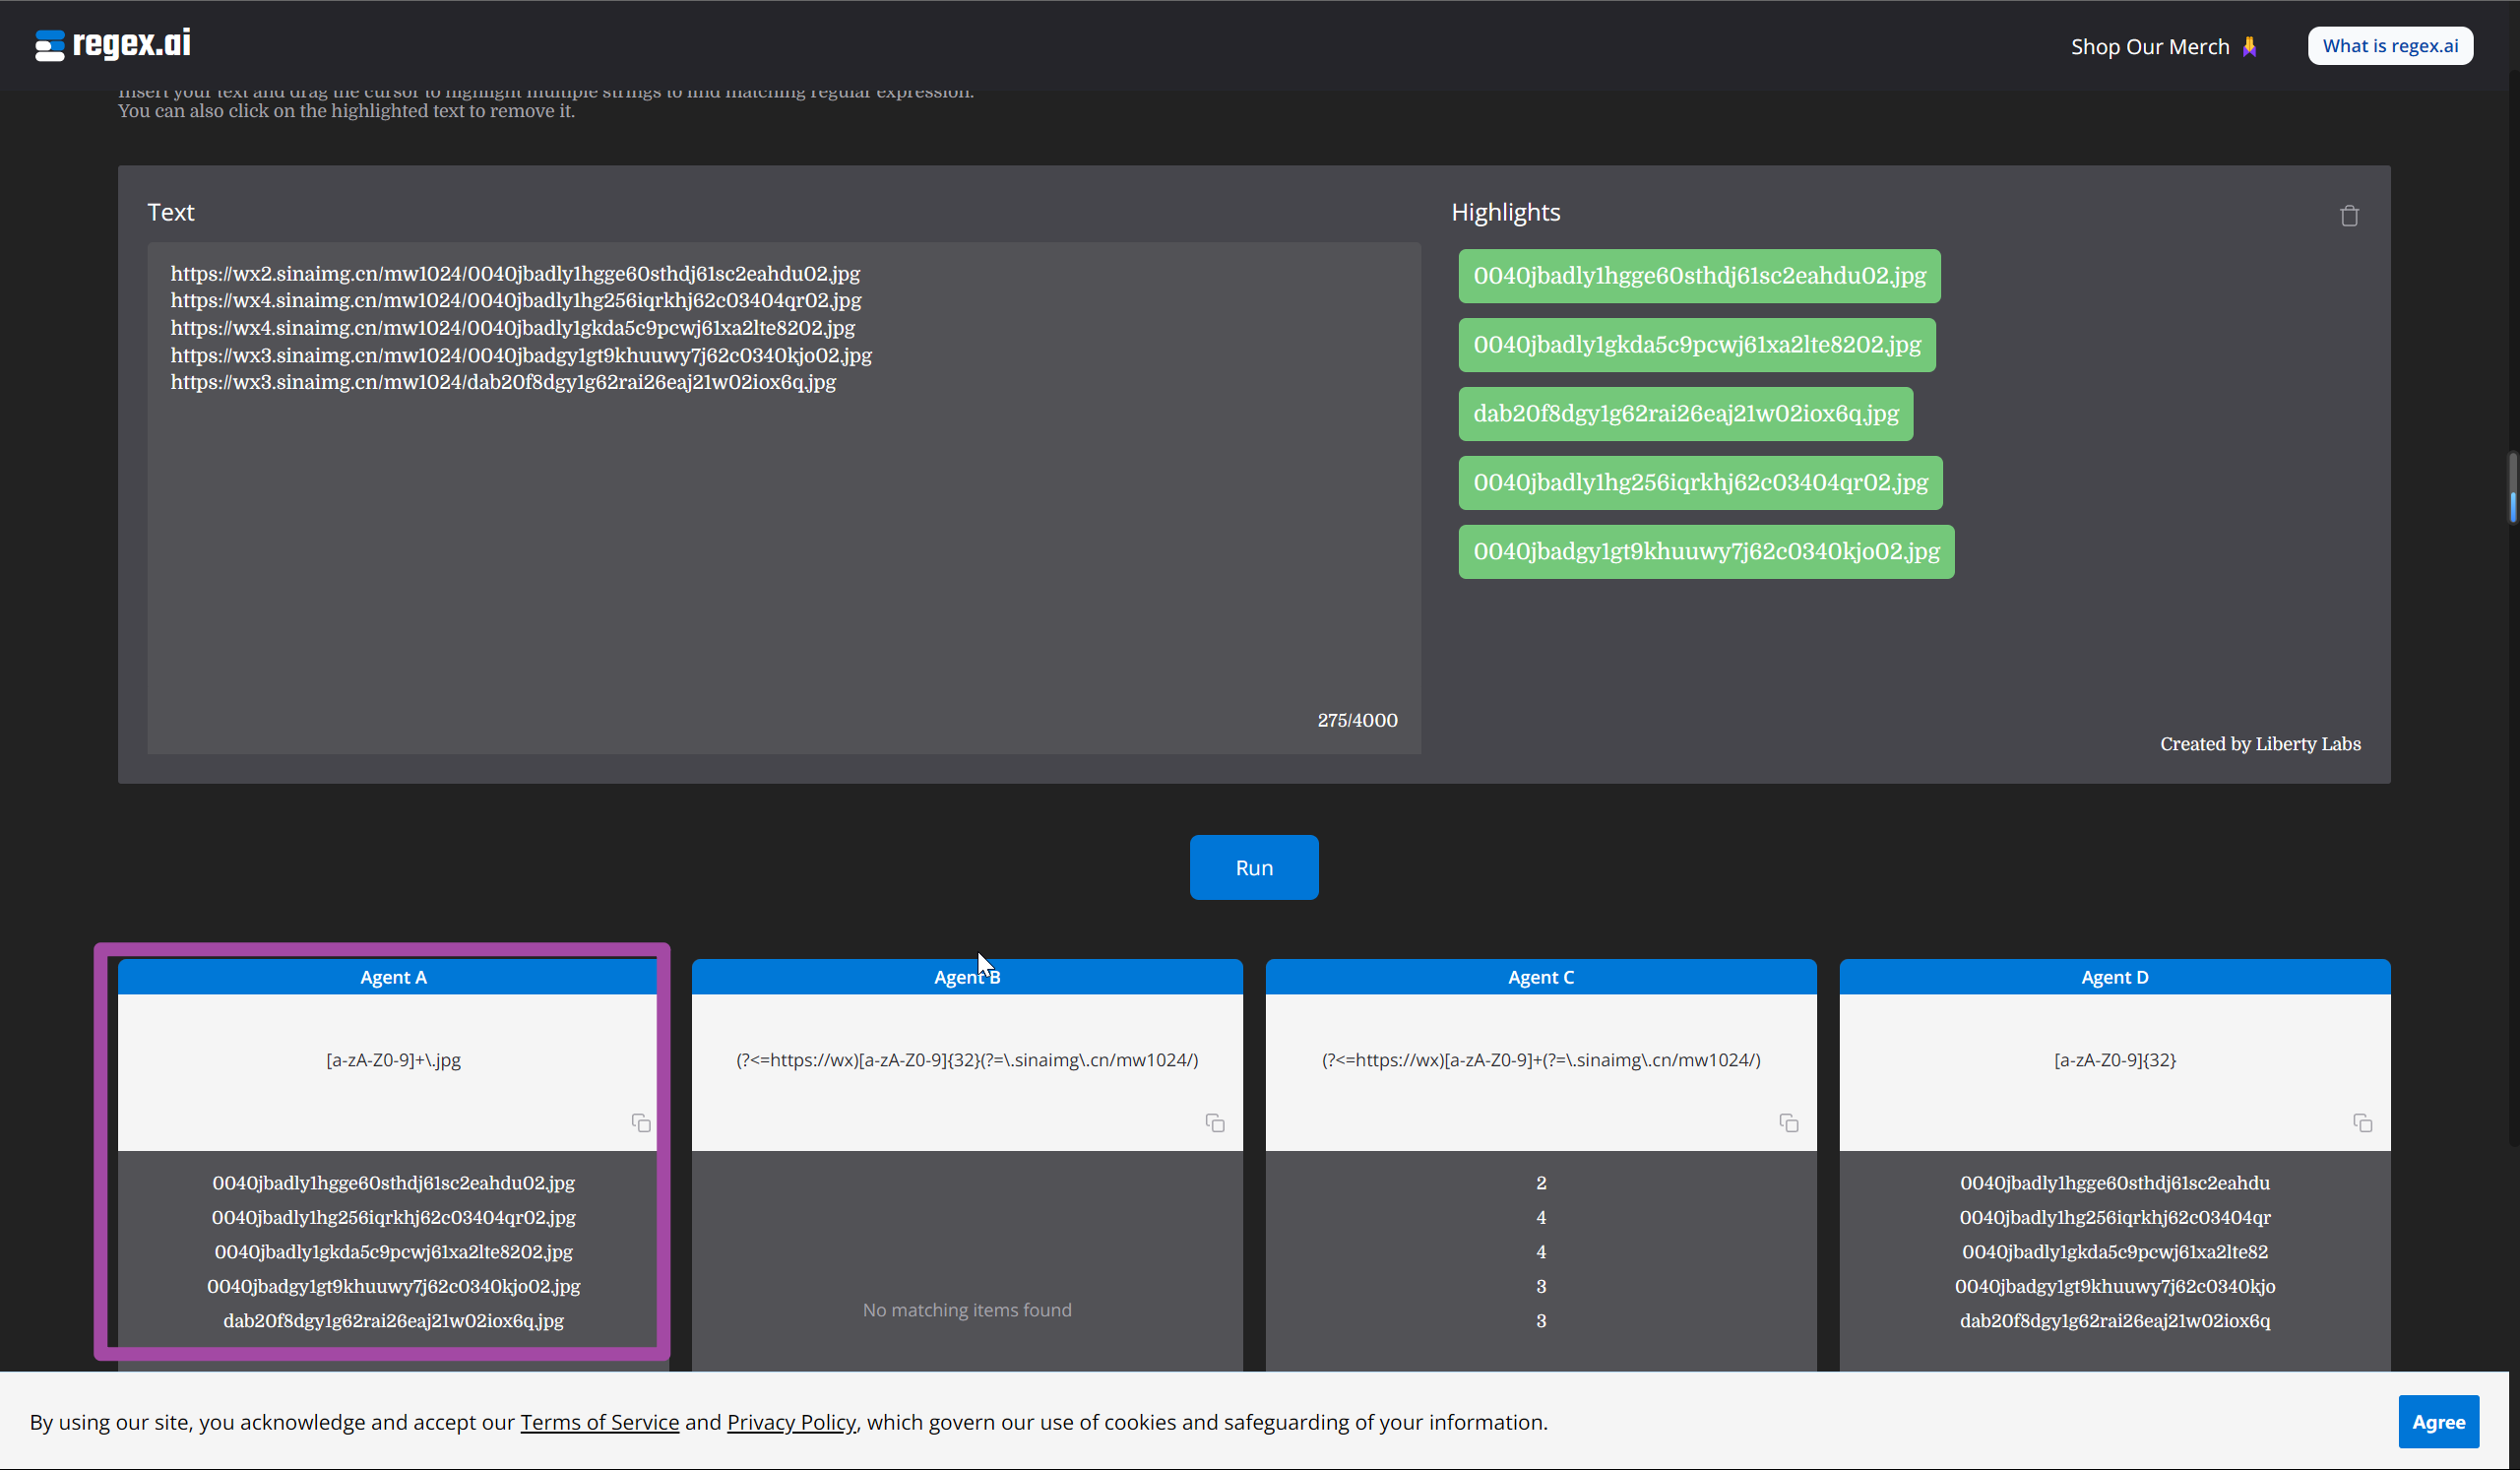Copy Agent D regex with copy icon
Screen dimensions: 2520x1470
tap(2363, 1123)
